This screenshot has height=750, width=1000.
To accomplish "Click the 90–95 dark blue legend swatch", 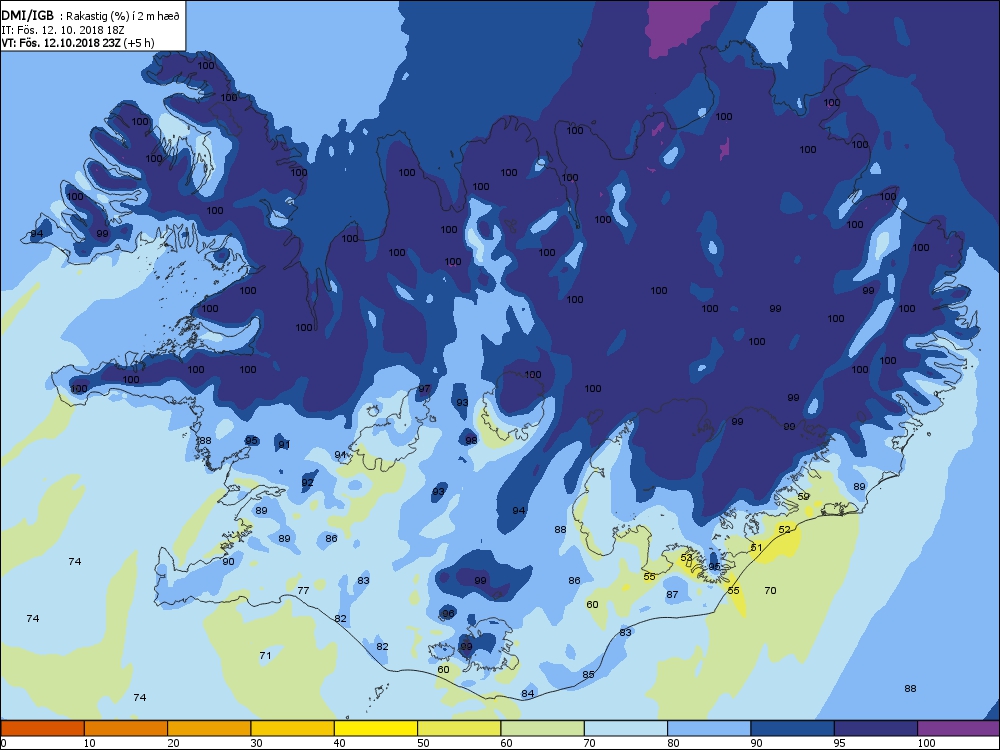I will point(793,728).
